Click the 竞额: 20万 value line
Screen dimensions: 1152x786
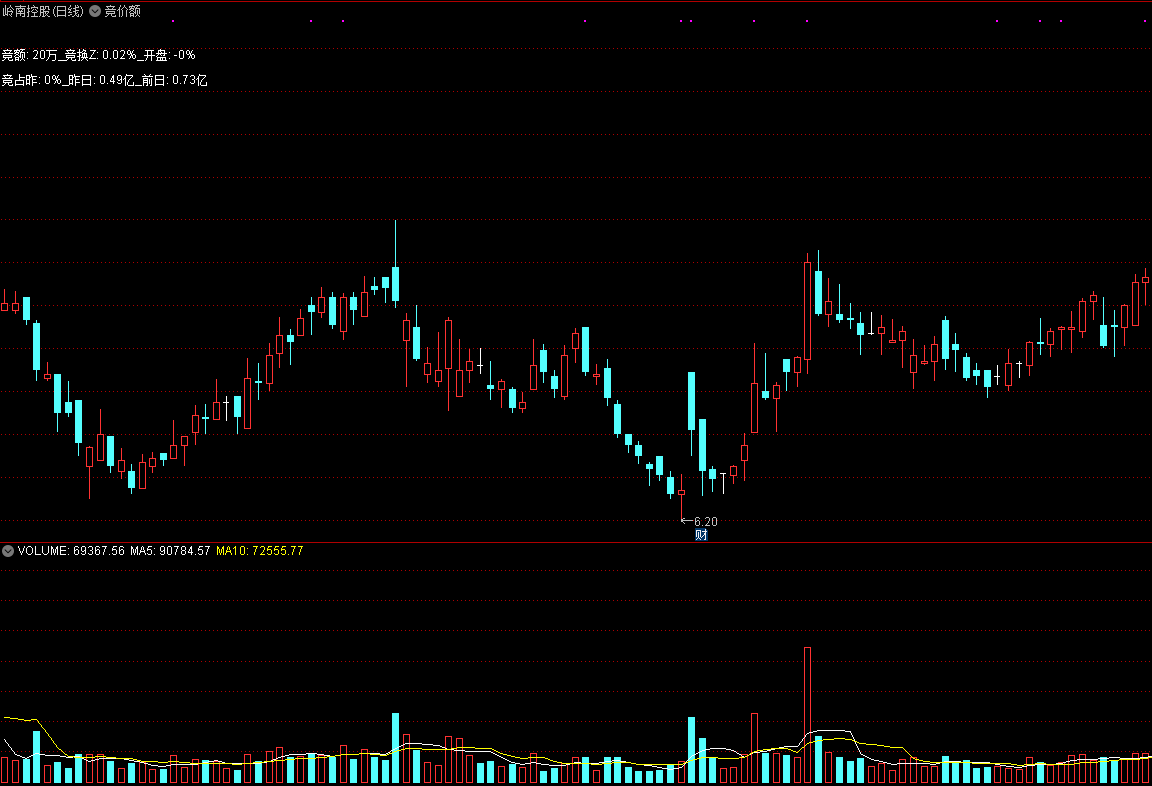tap(98, 55)
